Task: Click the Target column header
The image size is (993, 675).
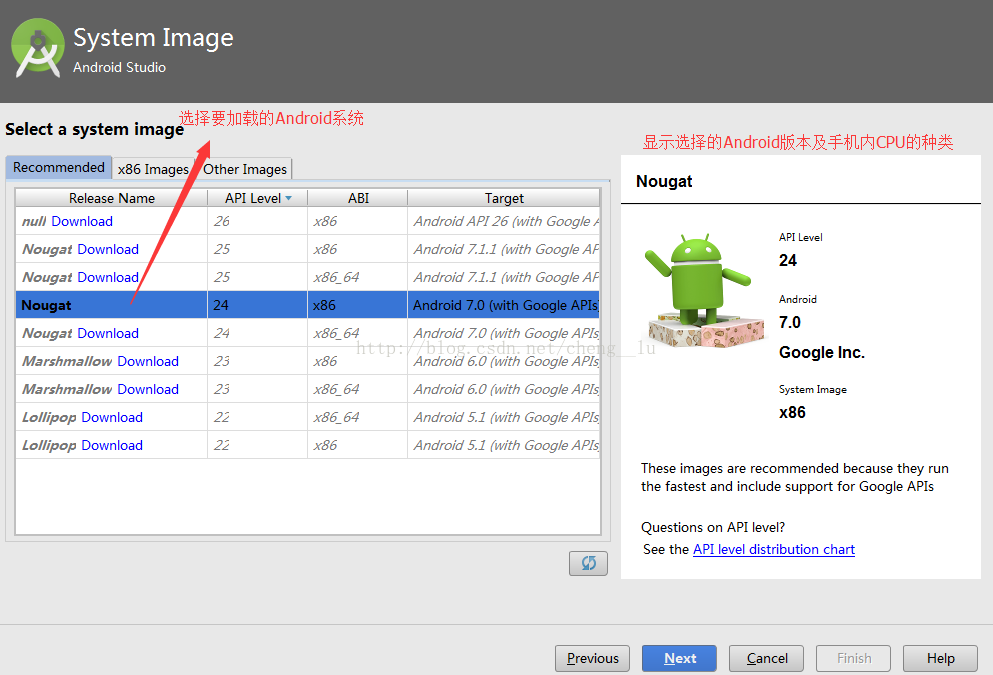Action: tap(504, 198)
